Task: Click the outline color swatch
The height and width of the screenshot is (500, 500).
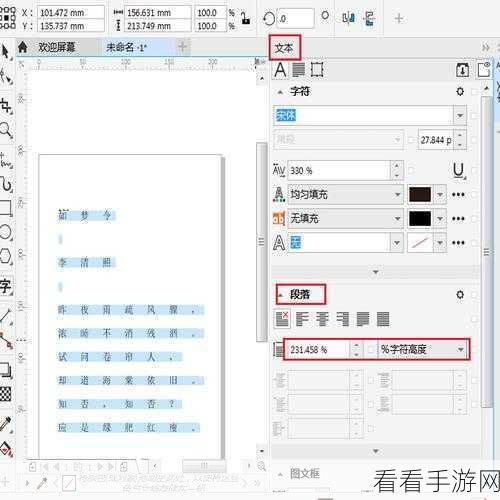Action: coord(420,242)
